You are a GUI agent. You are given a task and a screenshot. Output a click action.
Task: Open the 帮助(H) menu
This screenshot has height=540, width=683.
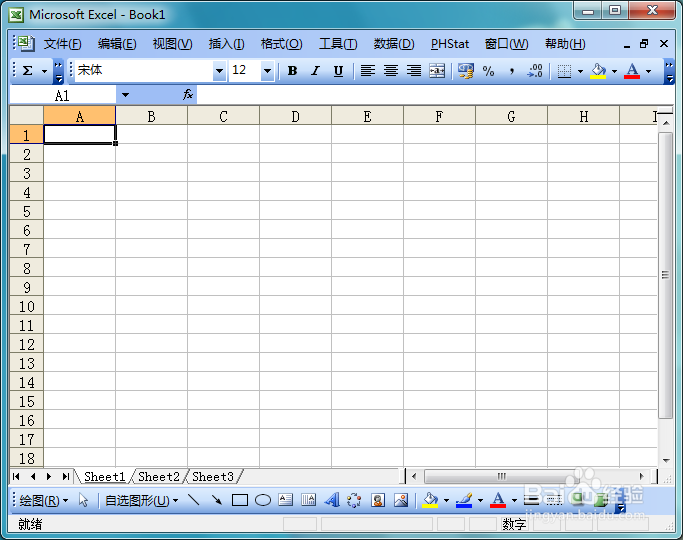[x=565, y=44]
